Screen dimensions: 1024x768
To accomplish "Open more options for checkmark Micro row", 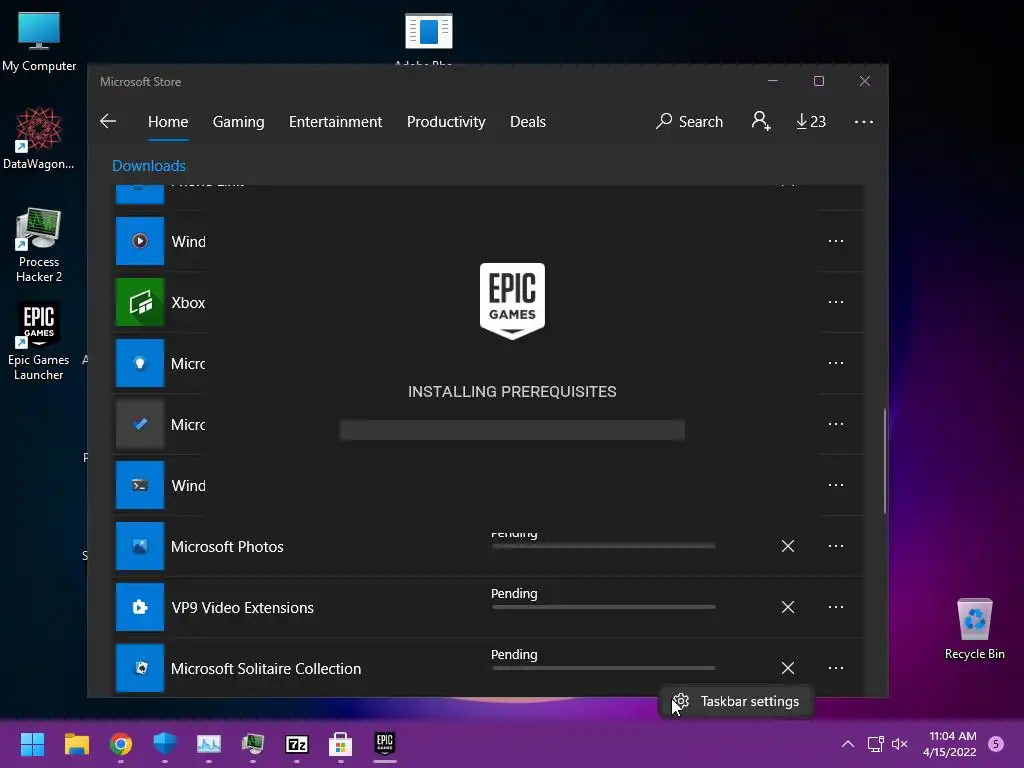I will tap(836, 424).
